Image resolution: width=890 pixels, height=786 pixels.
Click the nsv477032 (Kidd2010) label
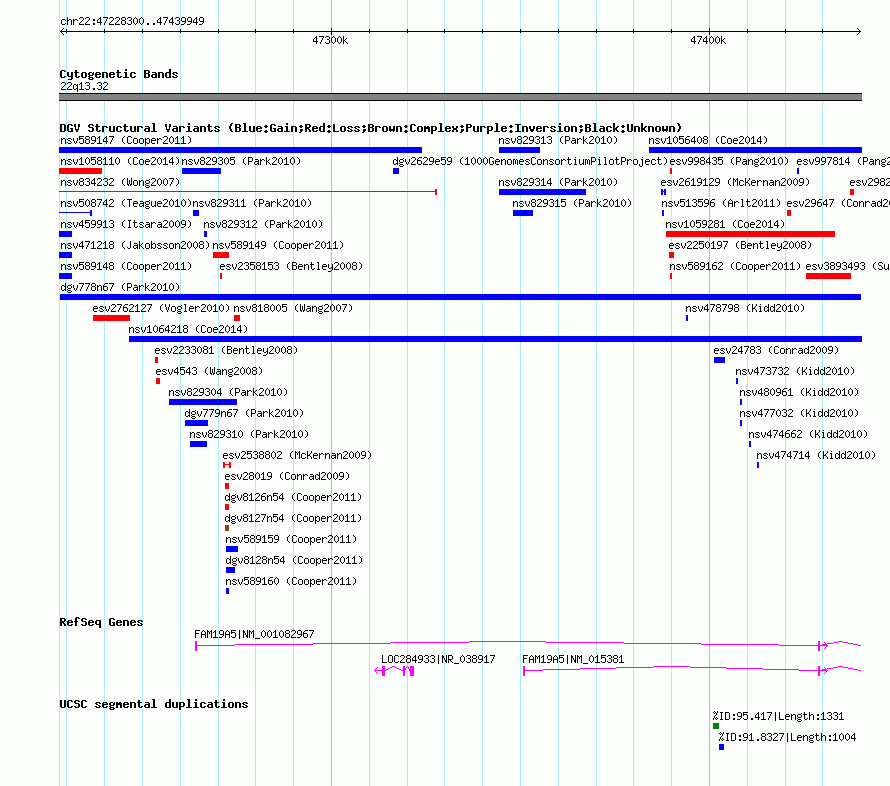point(799,413)
